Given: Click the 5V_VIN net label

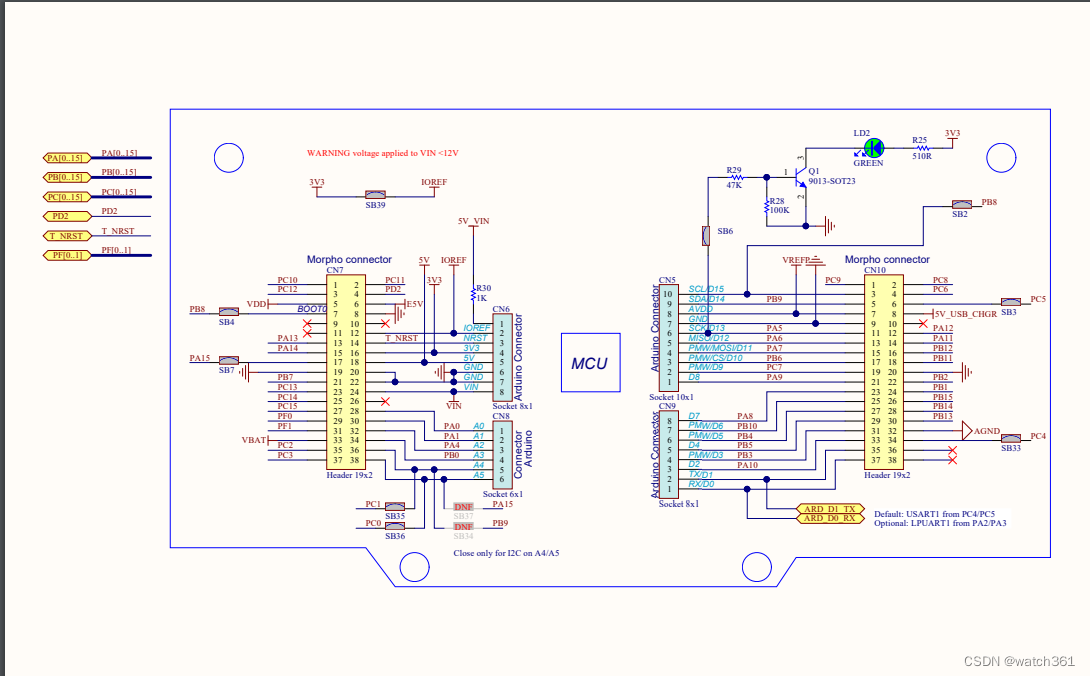Looking at the screenshot, I should coord(473,221).
